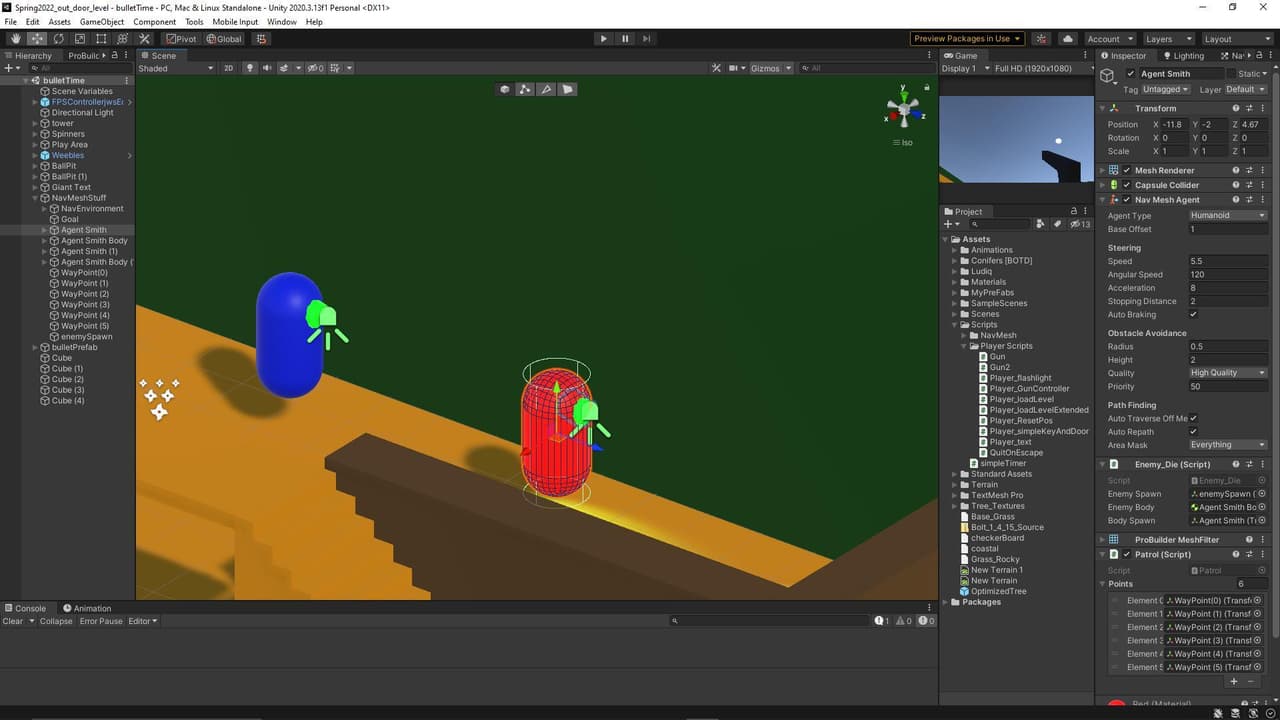
Task: Select the Scale tool in toolbar
Action: (x=80, y=39)
